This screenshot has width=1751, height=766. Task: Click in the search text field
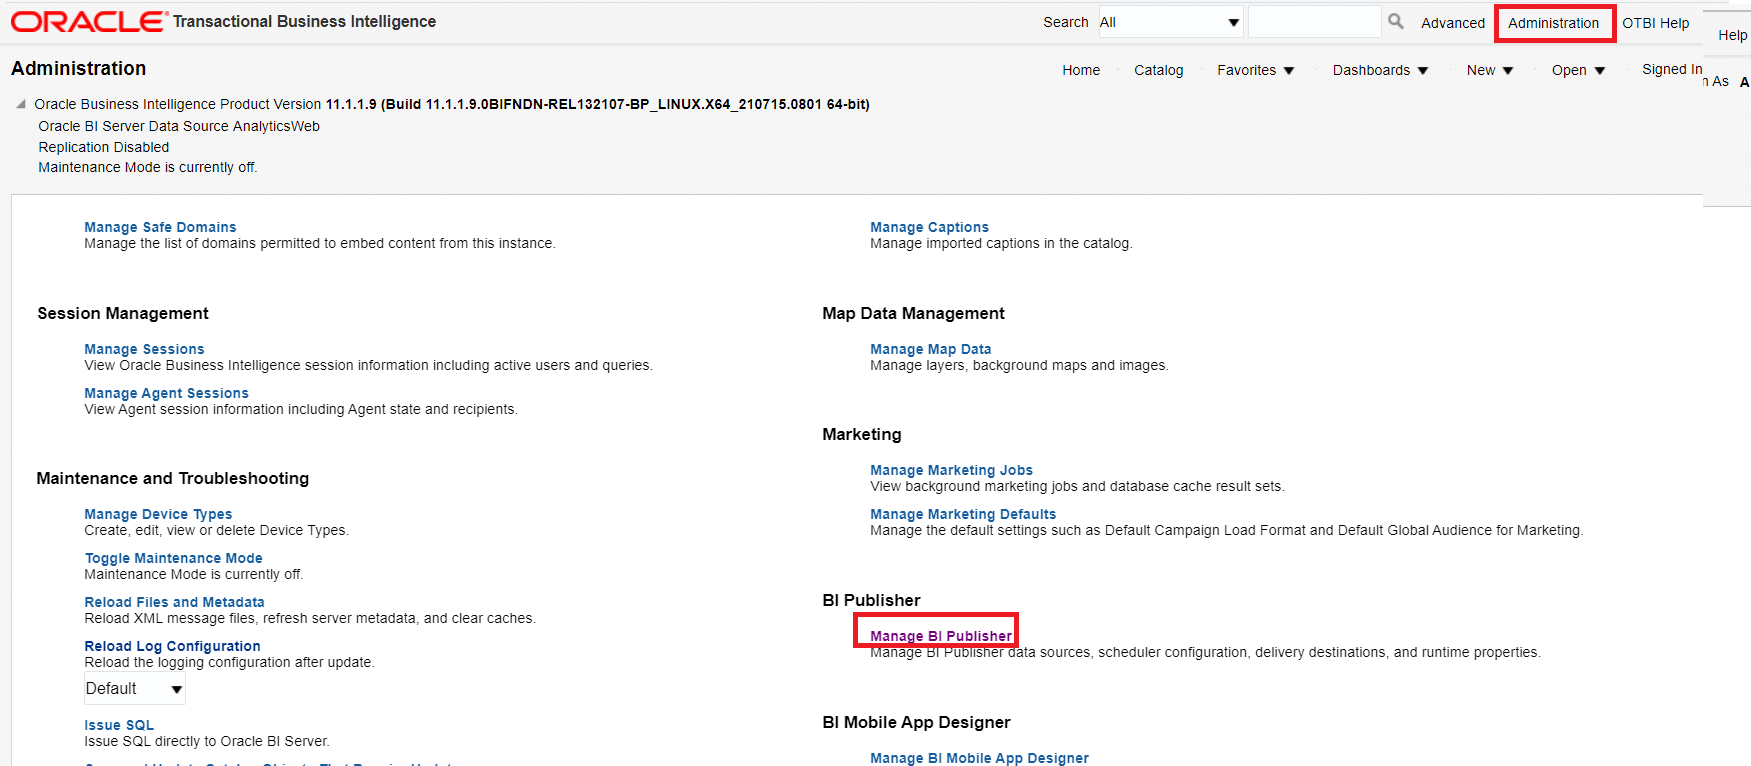[x=1314, y=22]
